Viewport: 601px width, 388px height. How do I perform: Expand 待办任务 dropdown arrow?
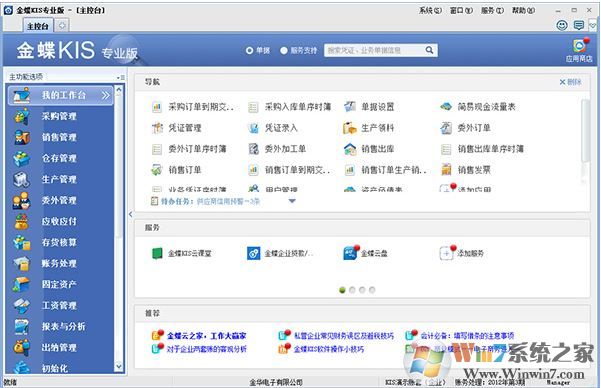(x=292, y=201)
